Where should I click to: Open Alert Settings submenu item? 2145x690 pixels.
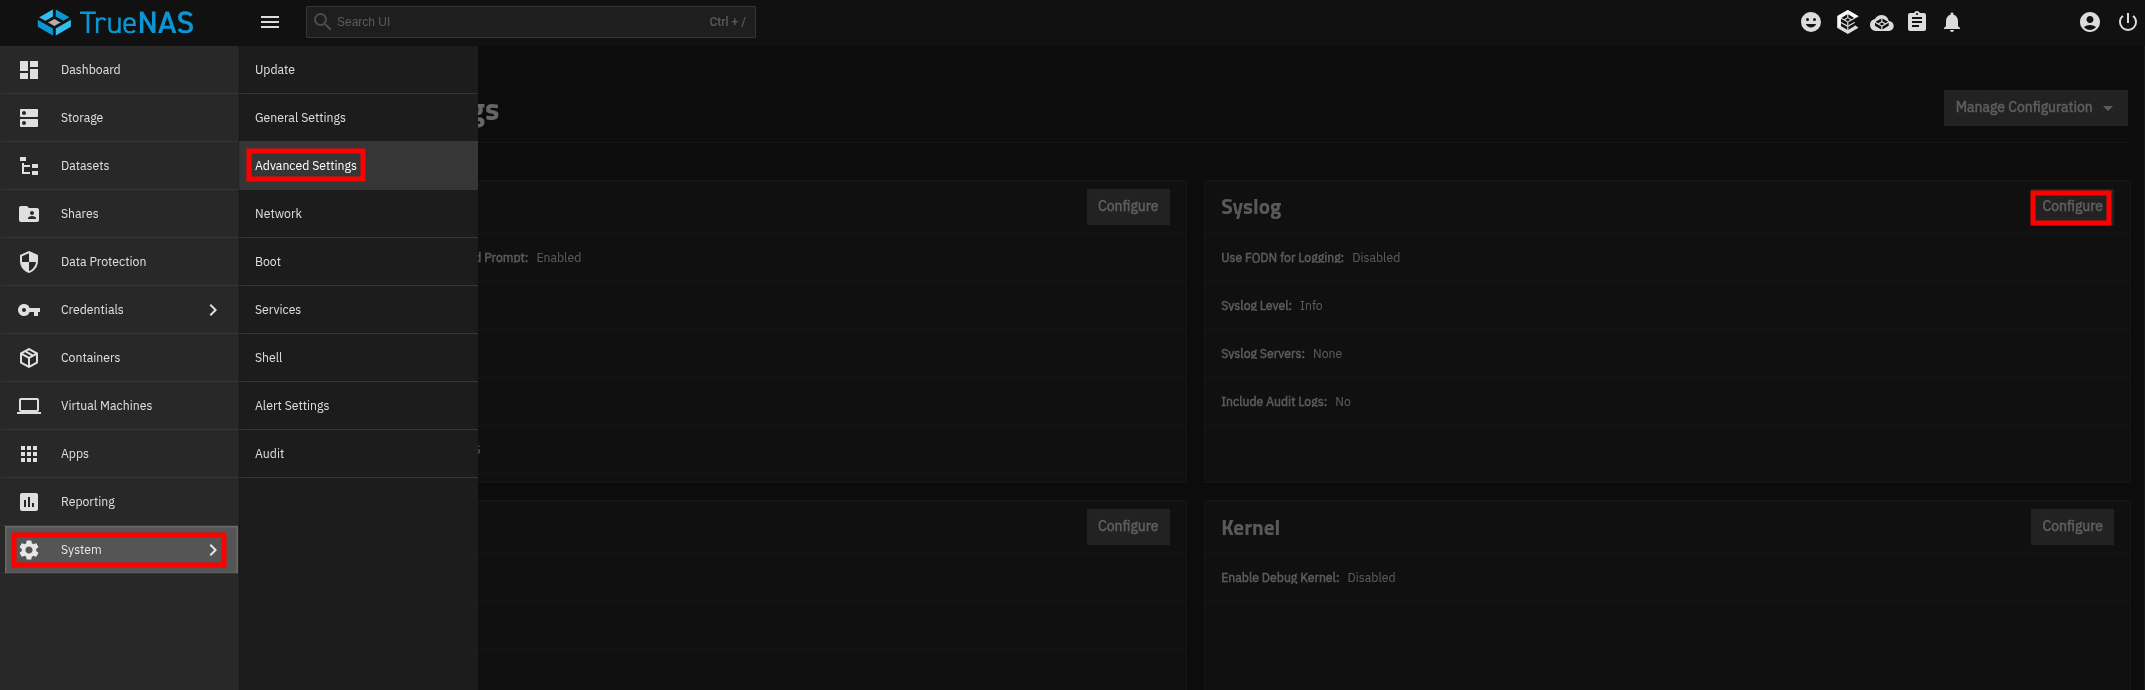[x=358, y=406]
